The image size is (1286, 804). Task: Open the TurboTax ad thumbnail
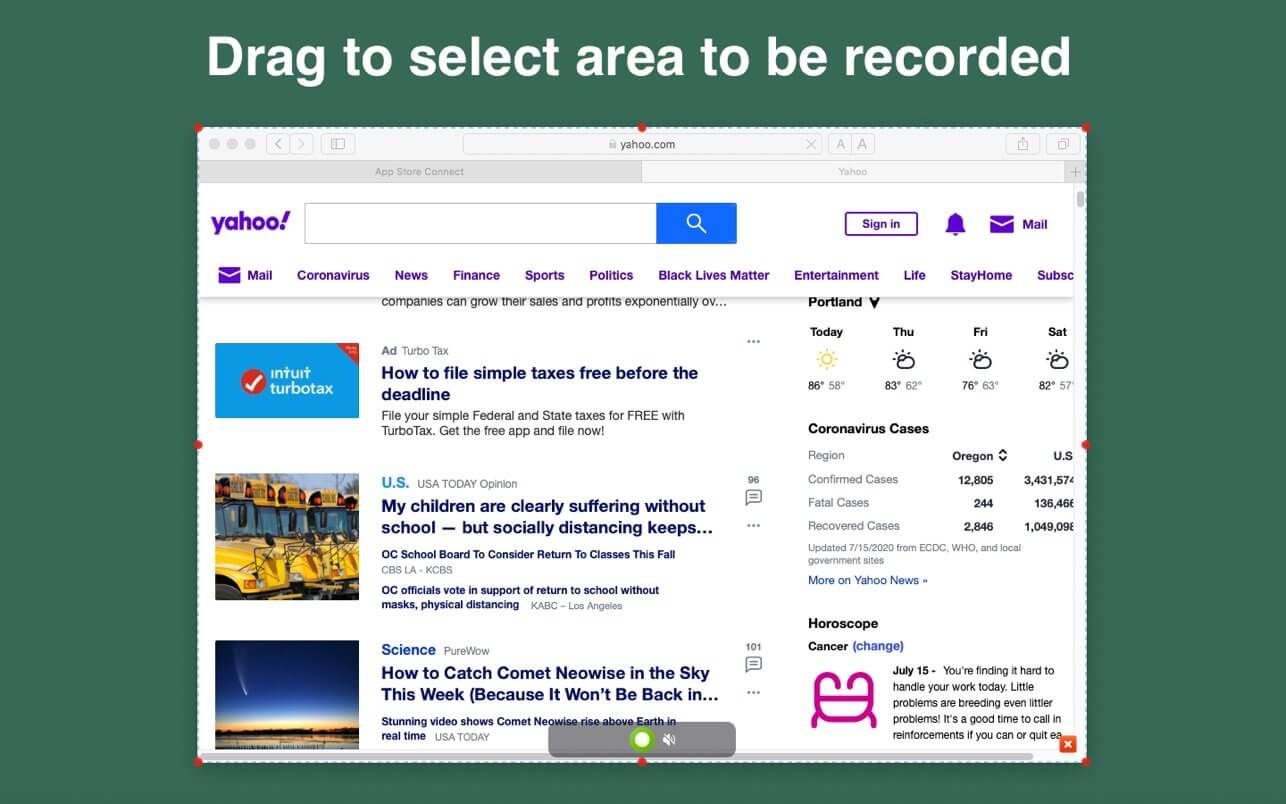pyautogui.click(x=287, y=380)
